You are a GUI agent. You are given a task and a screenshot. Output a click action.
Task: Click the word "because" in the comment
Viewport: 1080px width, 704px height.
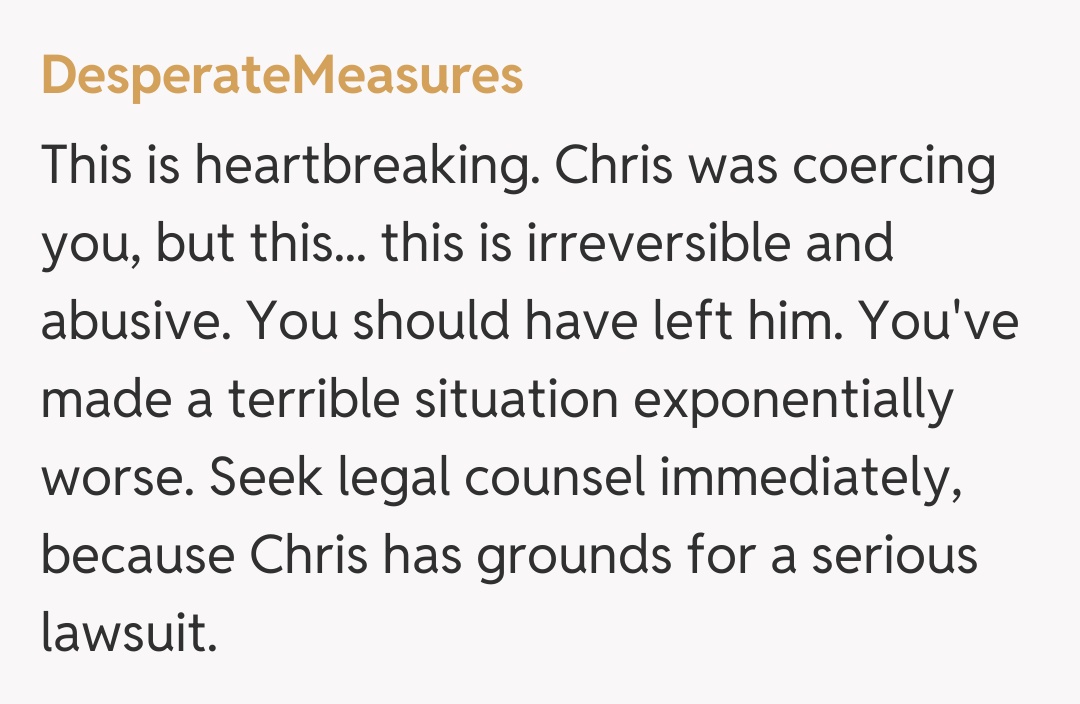(136, 557)
